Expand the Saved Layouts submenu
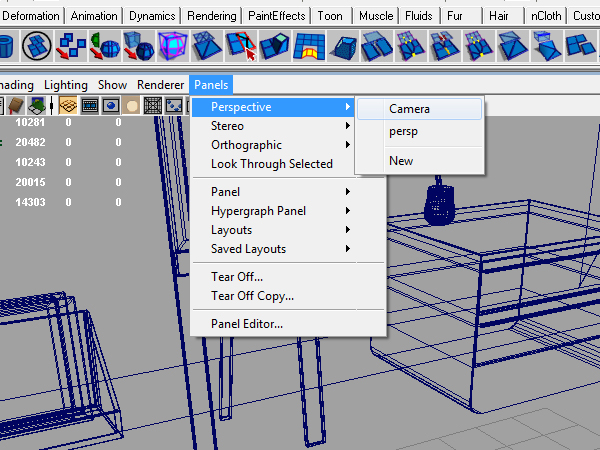The height and width of the screenshot is (450, 600). (x=273, y=249)
